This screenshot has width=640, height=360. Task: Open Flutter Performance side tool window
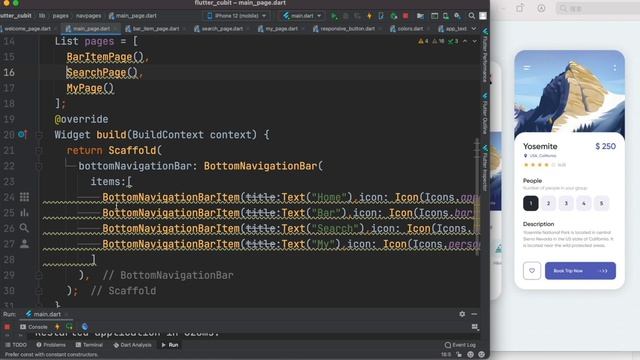485,55
